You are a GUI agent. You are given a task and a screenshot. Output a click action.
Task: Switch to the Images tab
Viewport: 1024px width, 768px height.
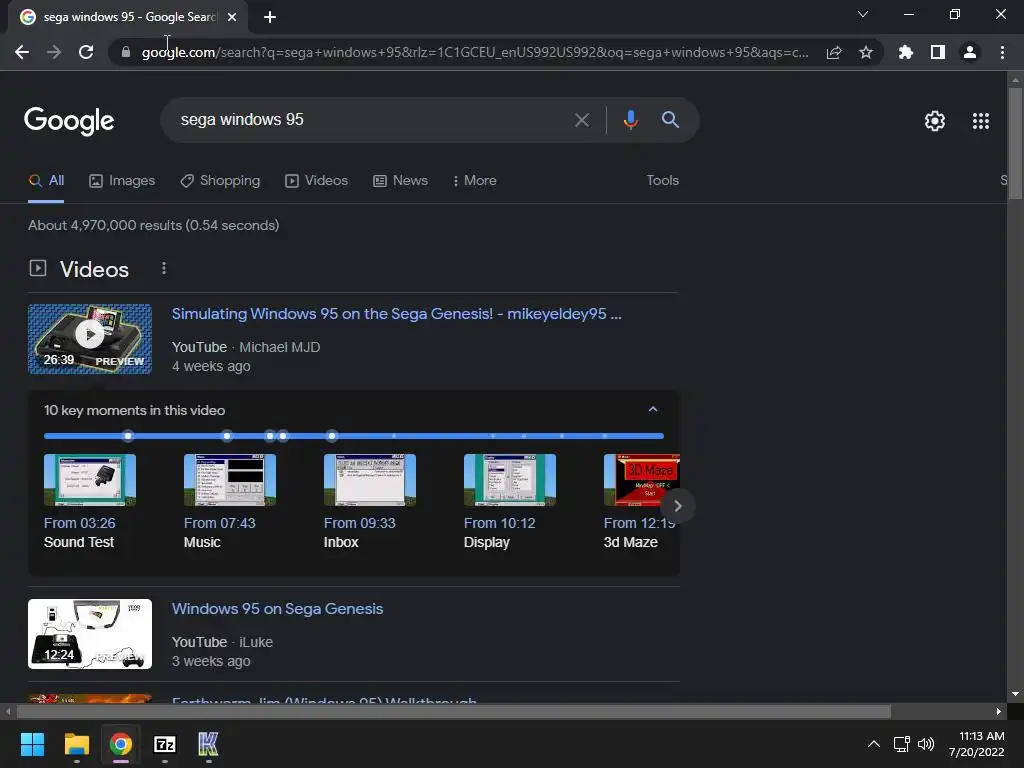(x=122, y=181)
